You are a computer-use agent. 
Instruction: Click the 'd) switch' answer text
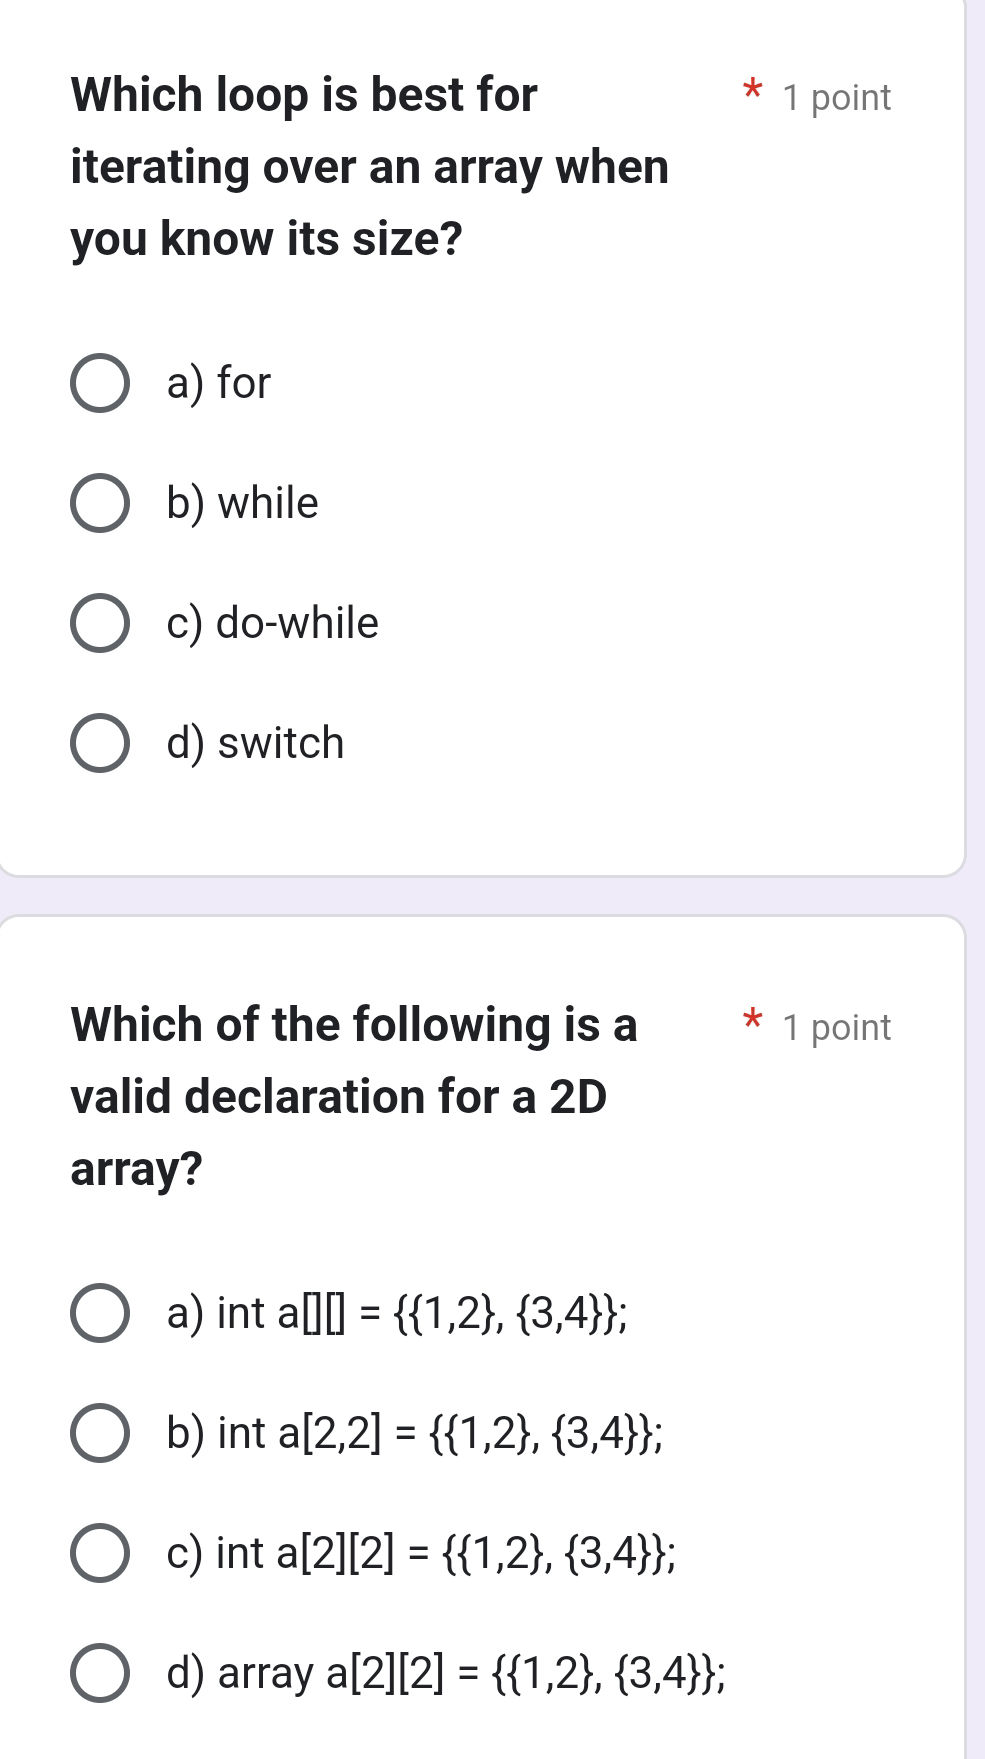[255, 743]
